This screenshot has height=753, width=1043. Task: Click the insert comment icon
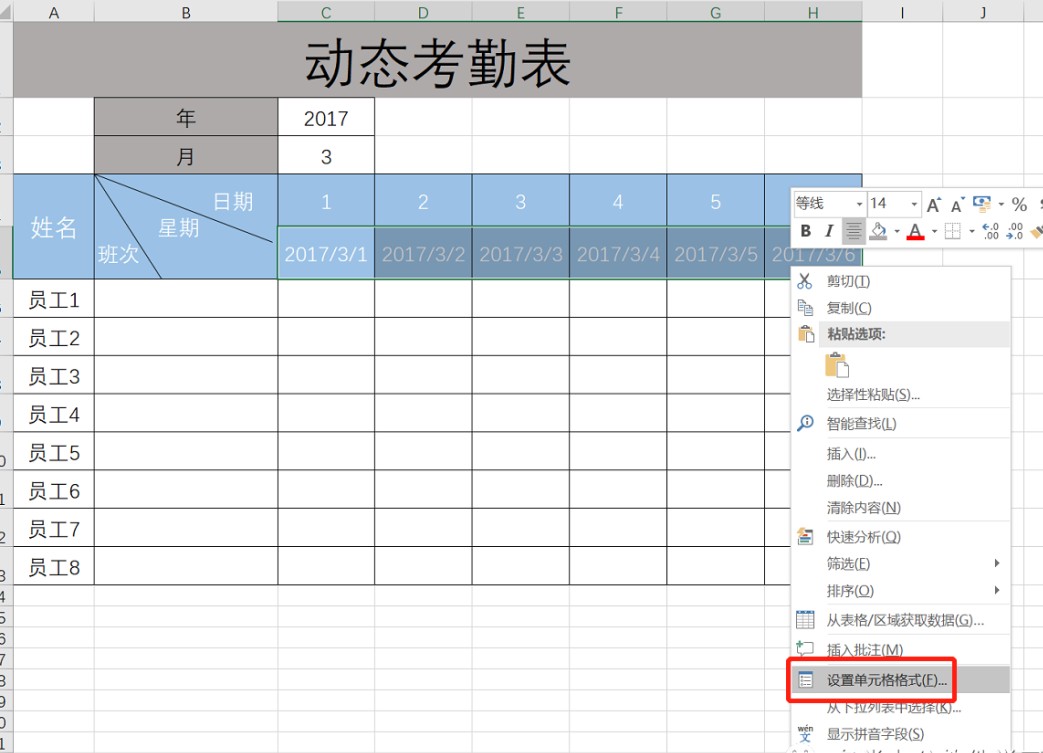(805, 648)
